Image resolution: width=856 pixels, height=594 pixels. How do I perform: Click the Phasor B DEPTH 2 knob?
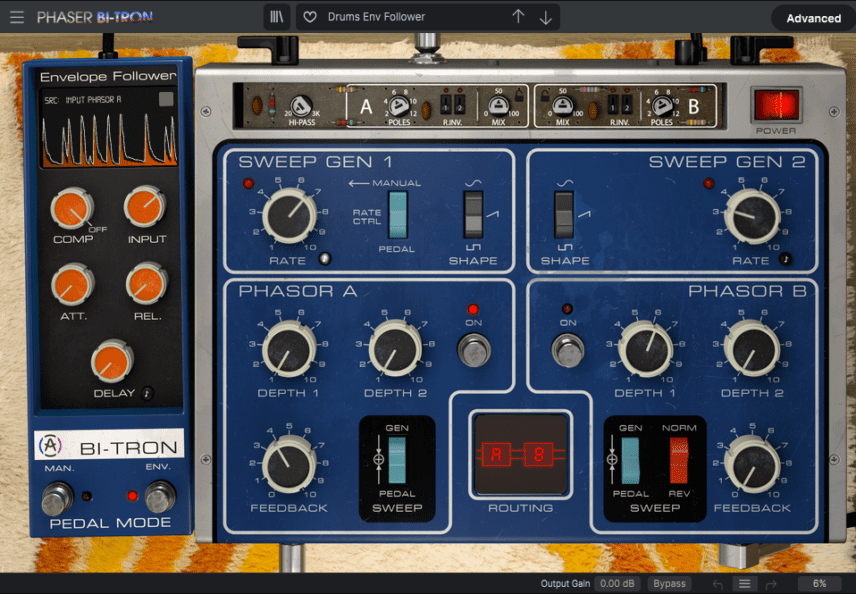(x=752, y=349)
